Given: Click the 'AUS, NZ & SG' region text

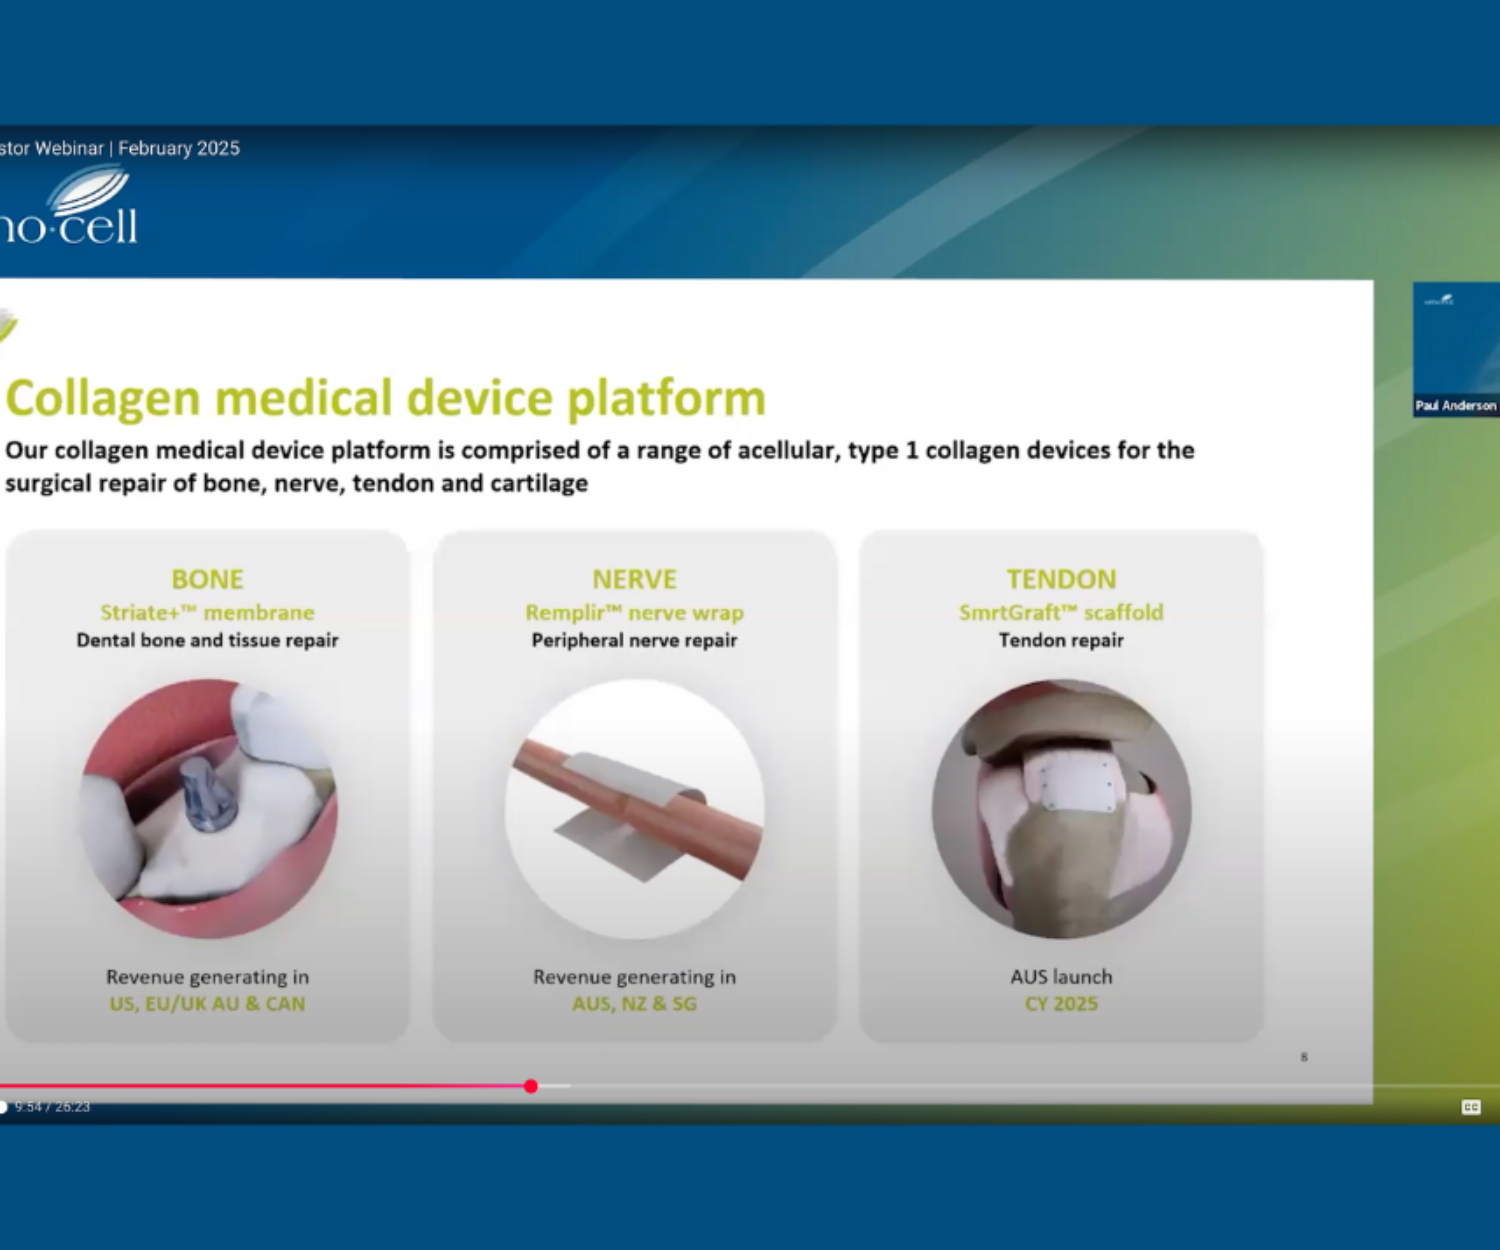Looking at the screenshot, I should 634,1004.
